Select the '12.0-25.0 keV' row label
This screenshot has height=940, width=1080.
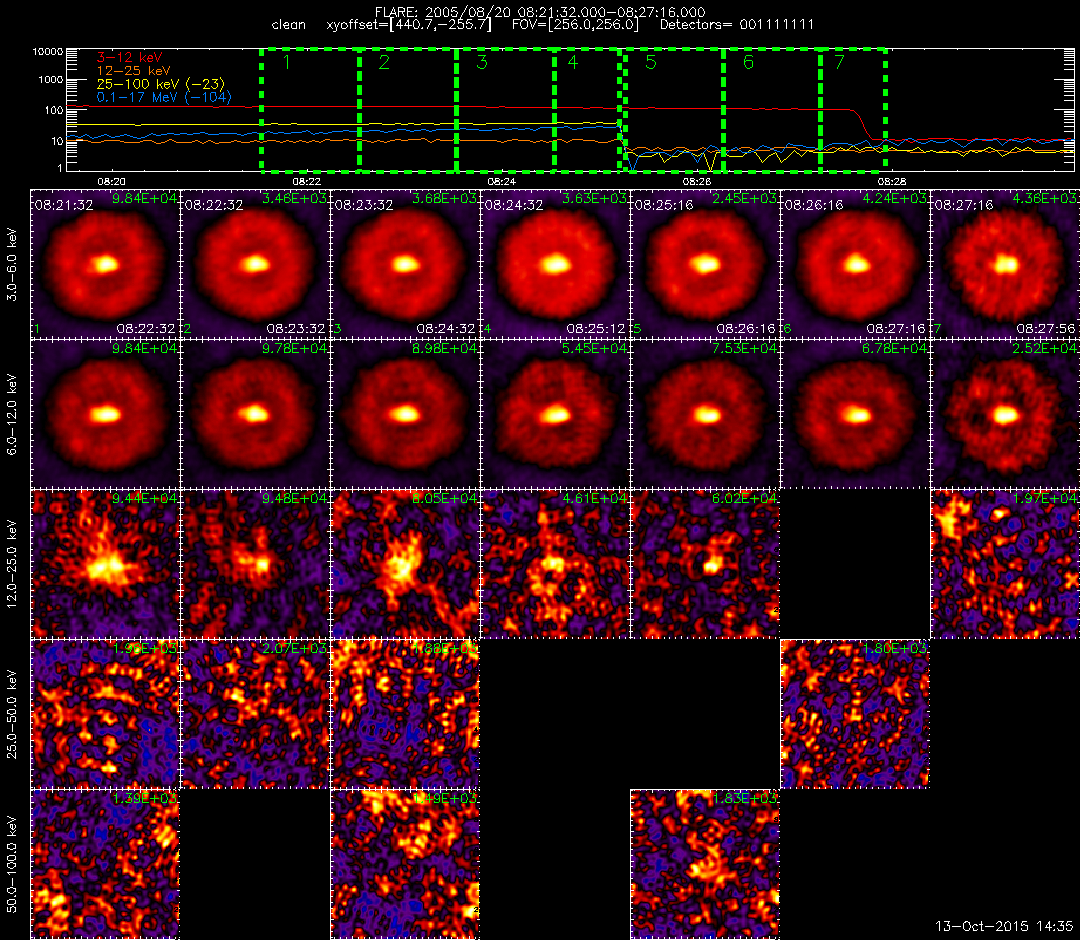tap(12, 565)
